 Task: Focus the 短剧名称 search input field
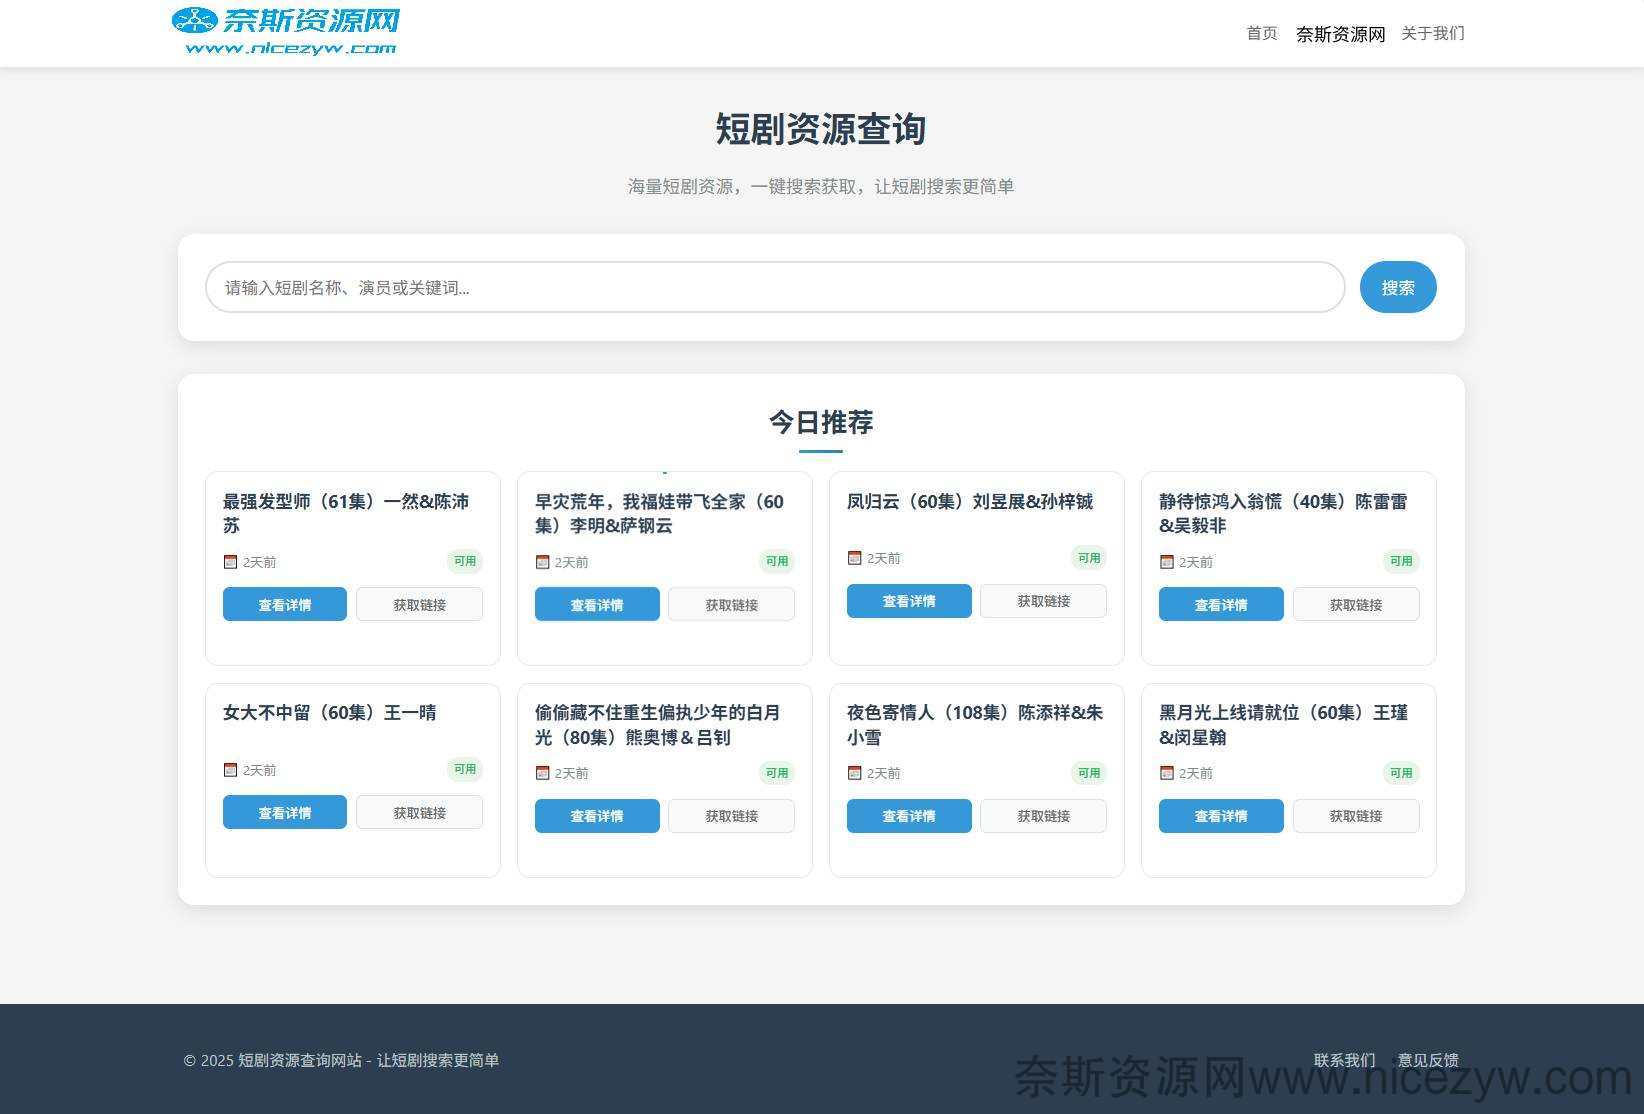click(x=775, y=287)
